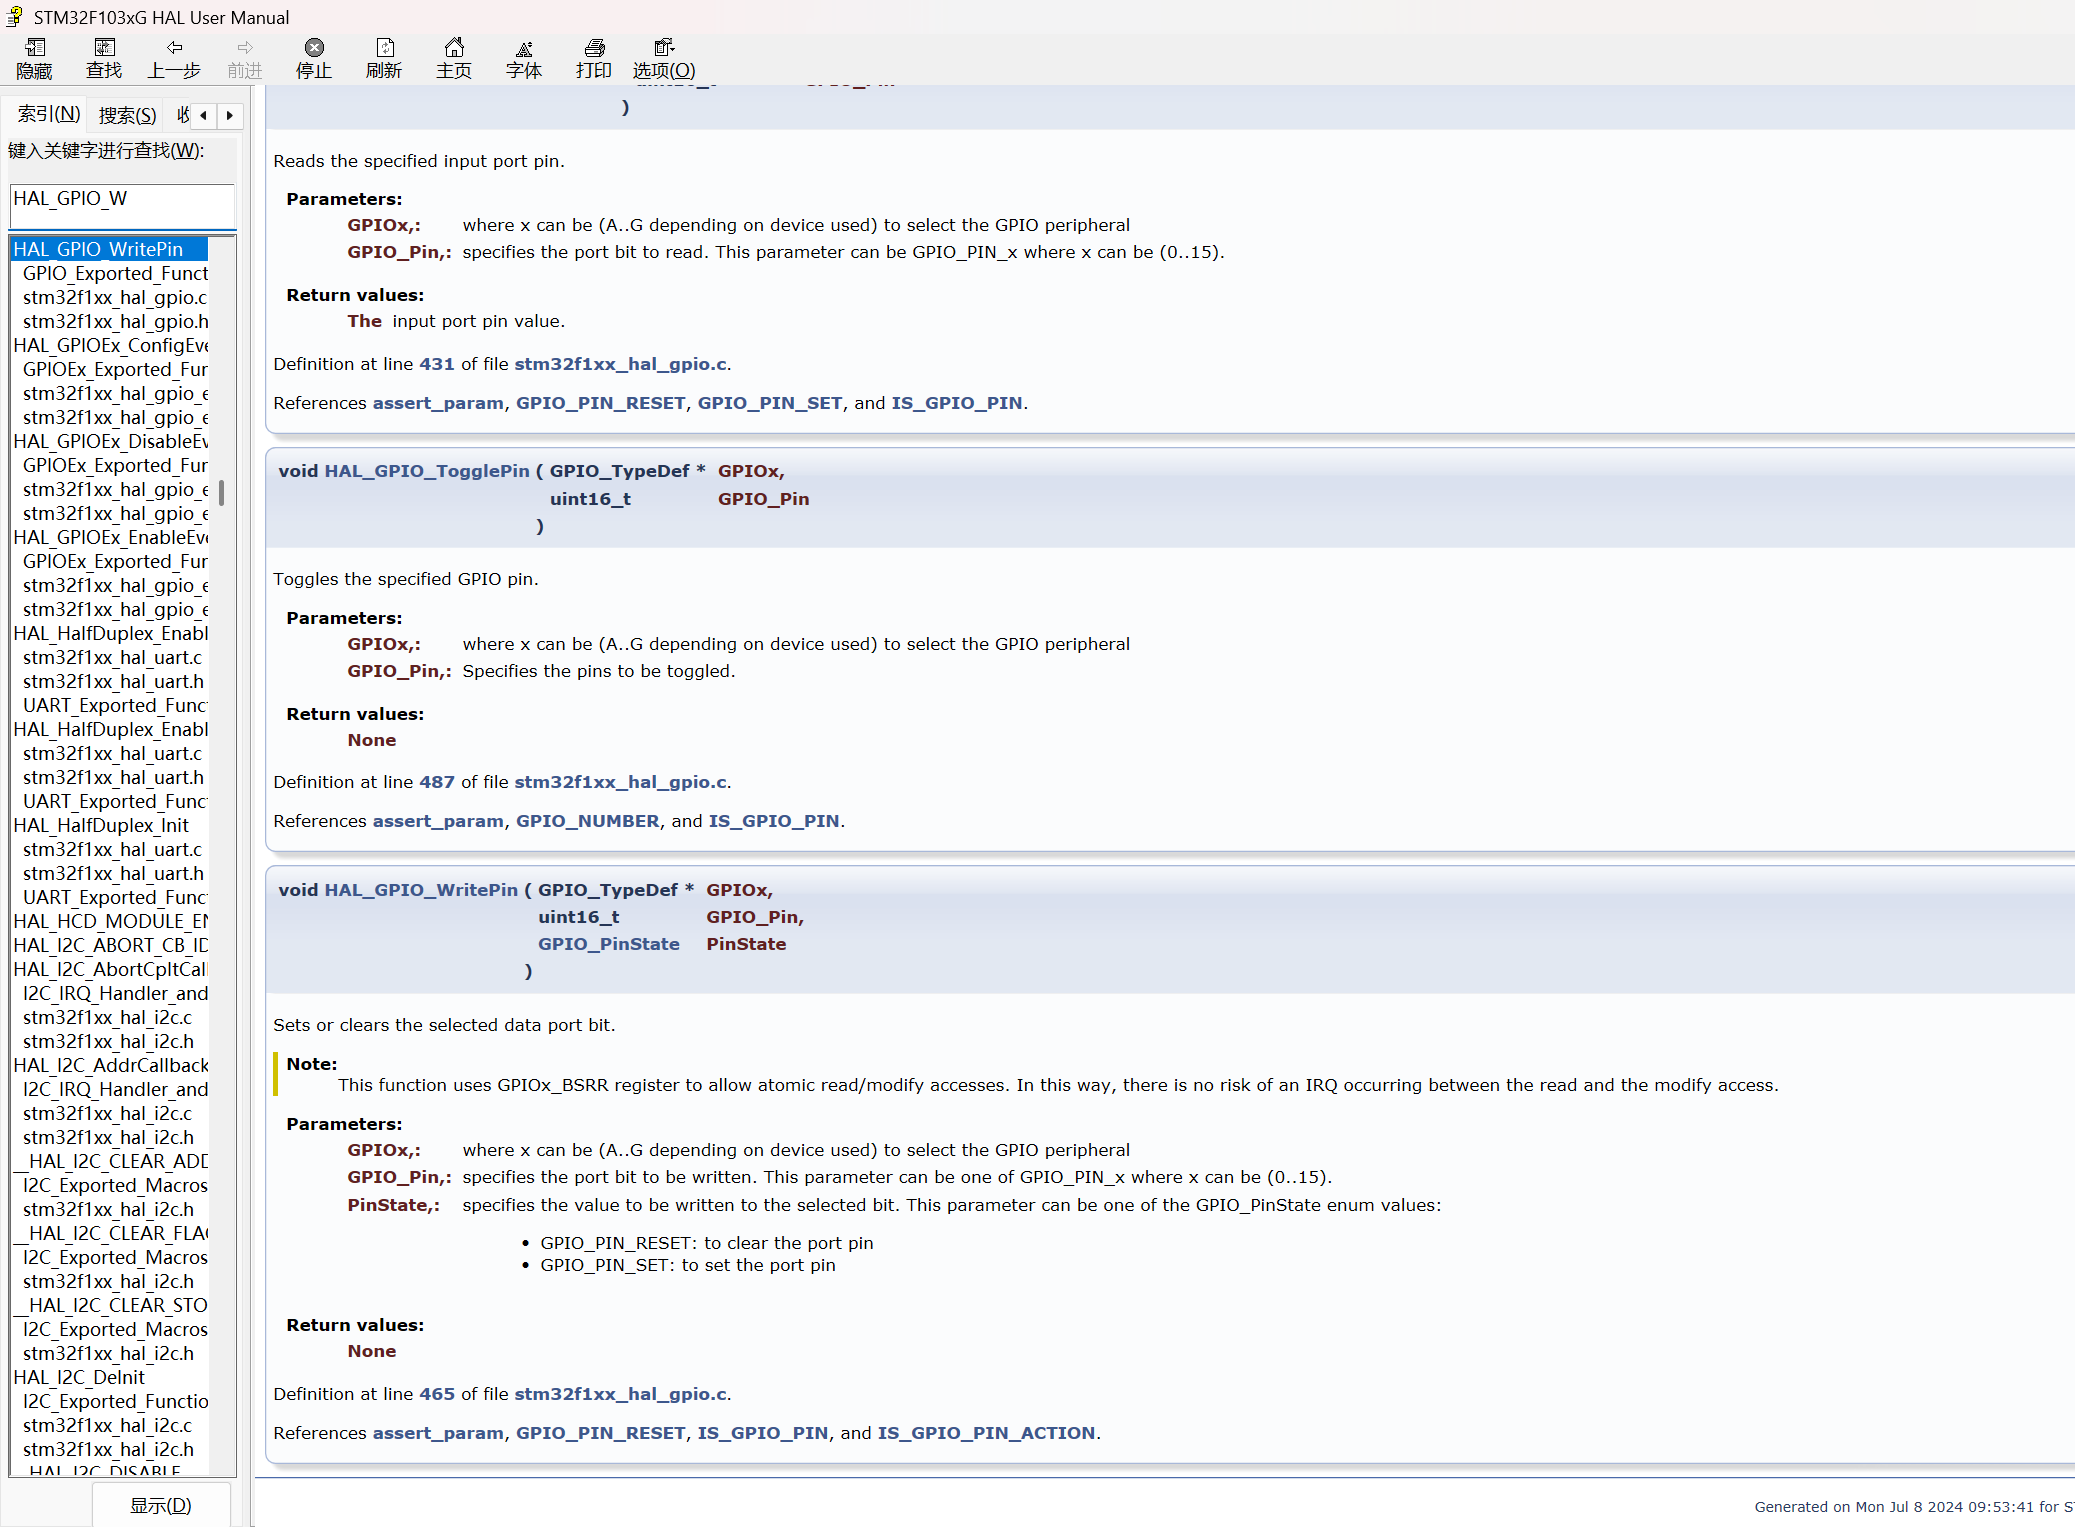Click the help window title bar icon
This screenshot has width=2075, height=1527.
pos(15,17)
